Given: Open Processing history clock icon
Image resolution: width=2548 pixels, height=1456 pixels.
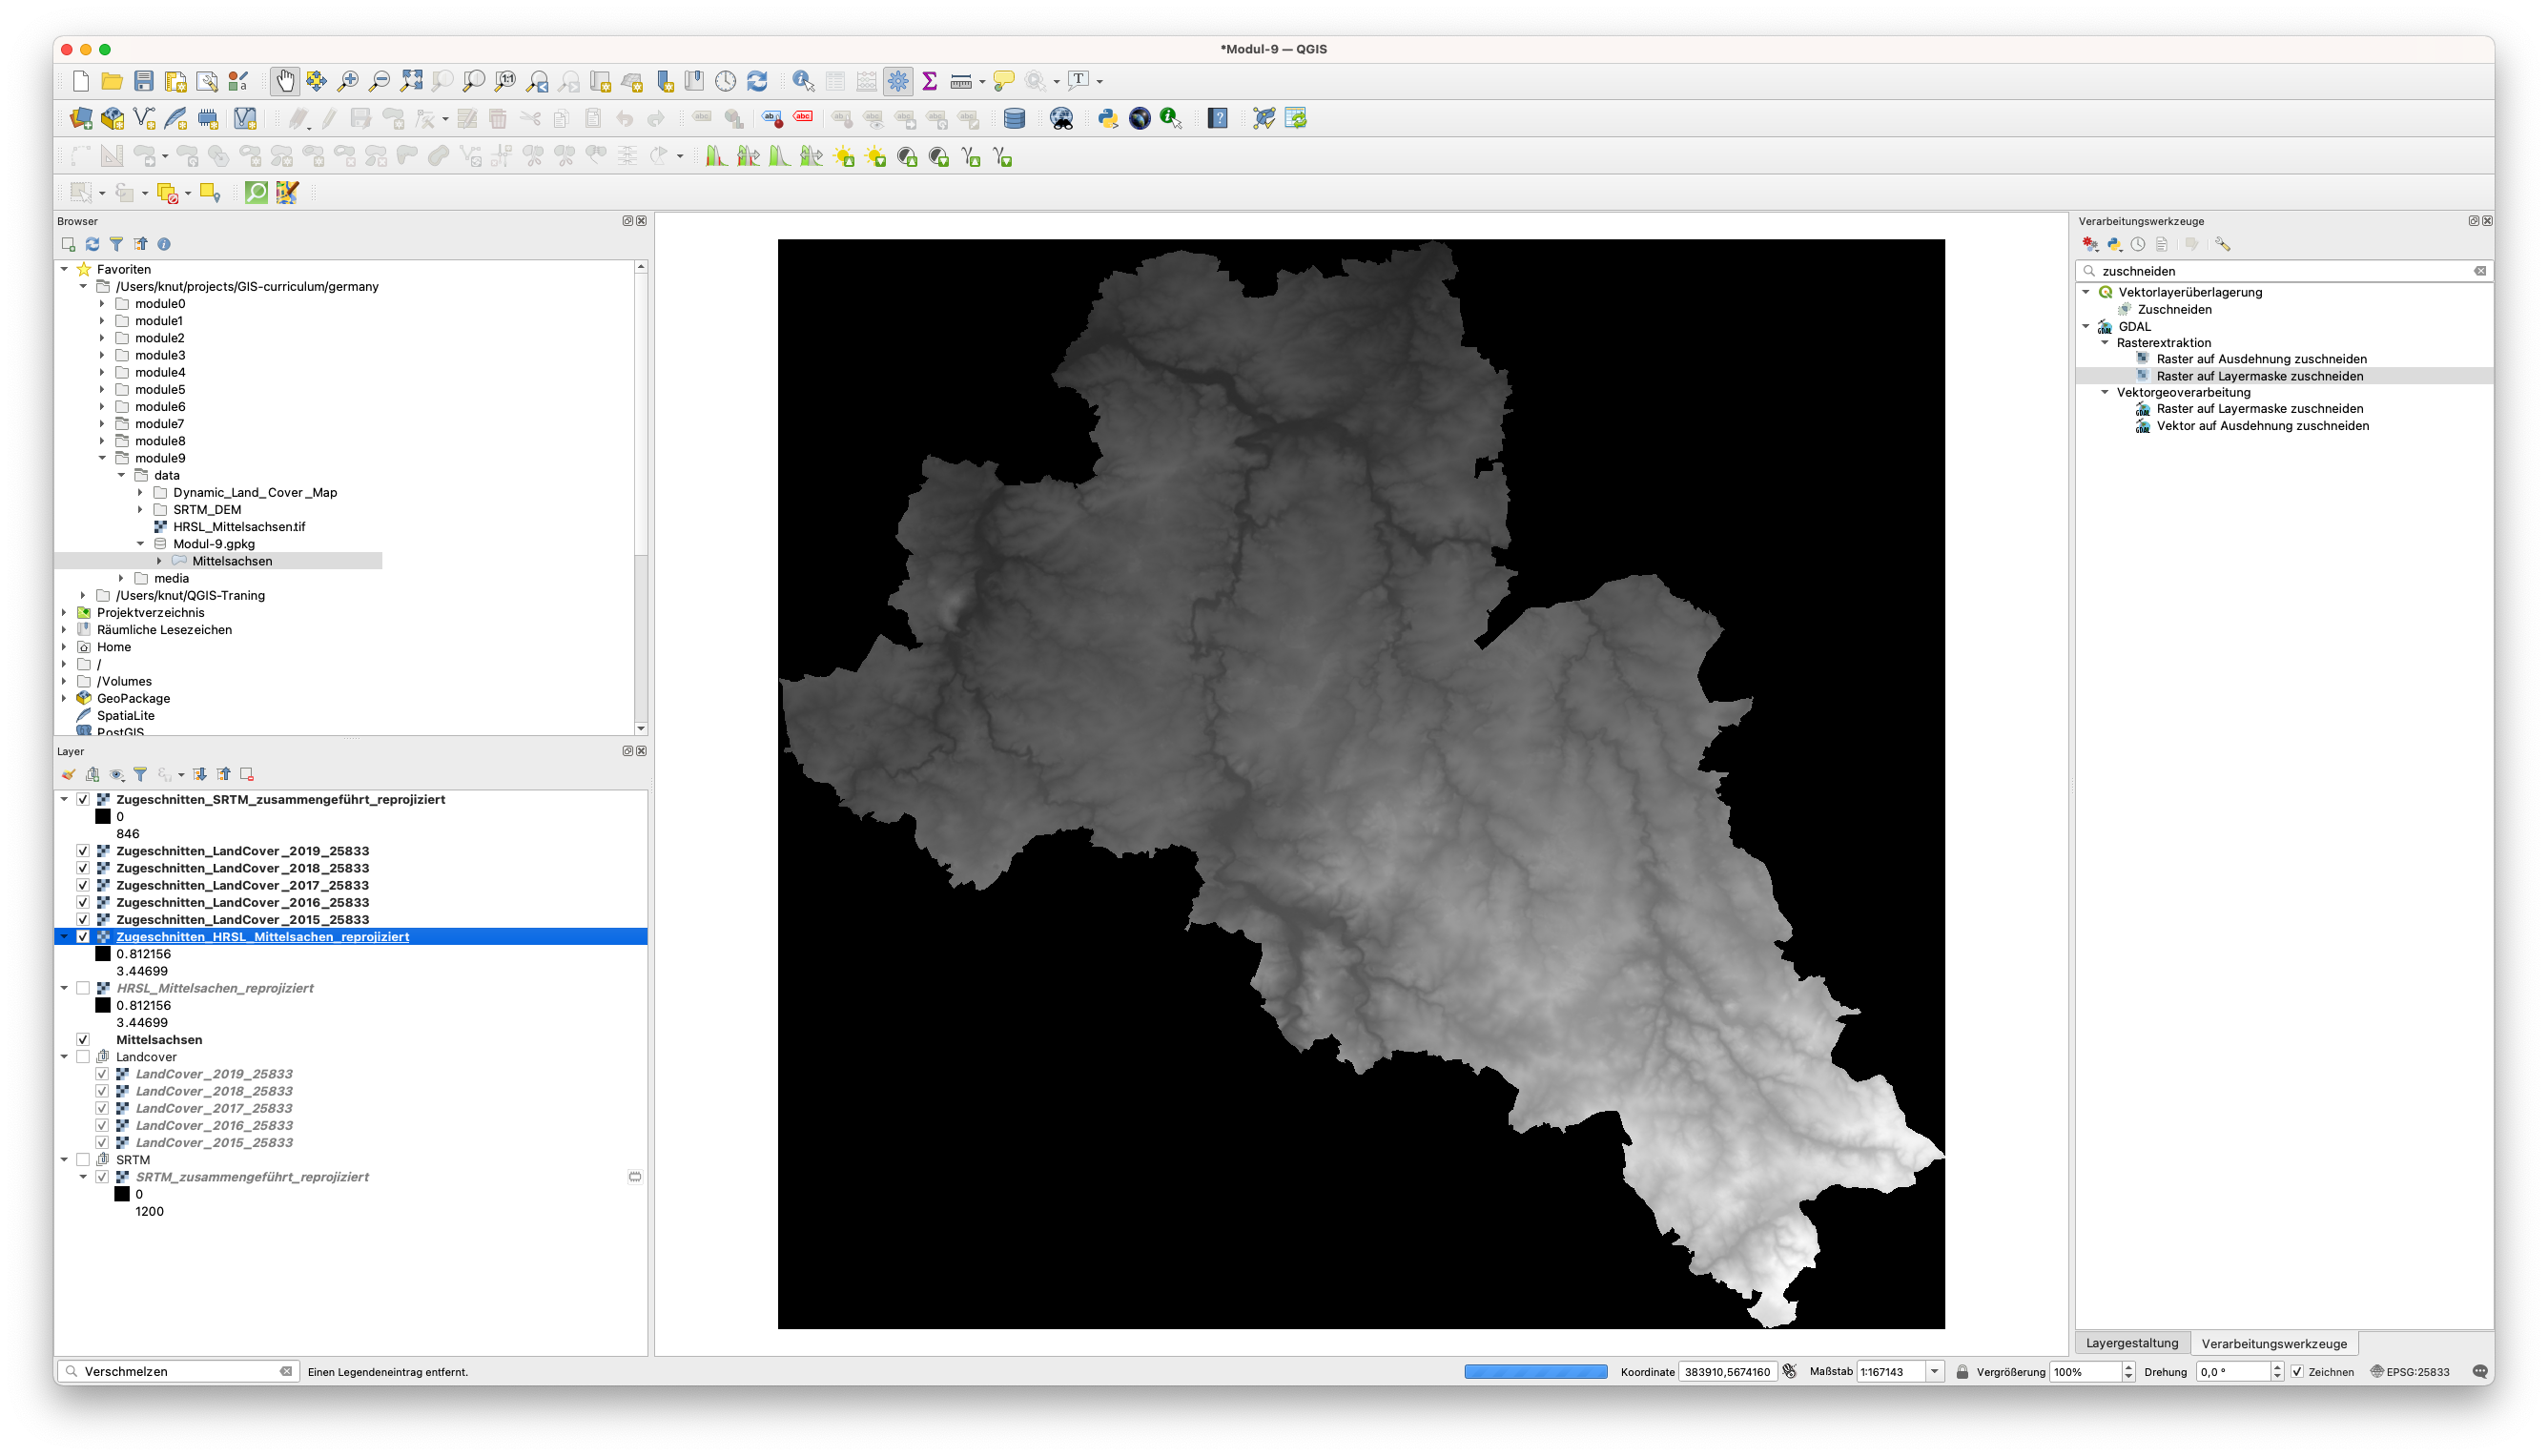Looking at the screenshot, I should pyautogui.click(x=2138, y=244).
